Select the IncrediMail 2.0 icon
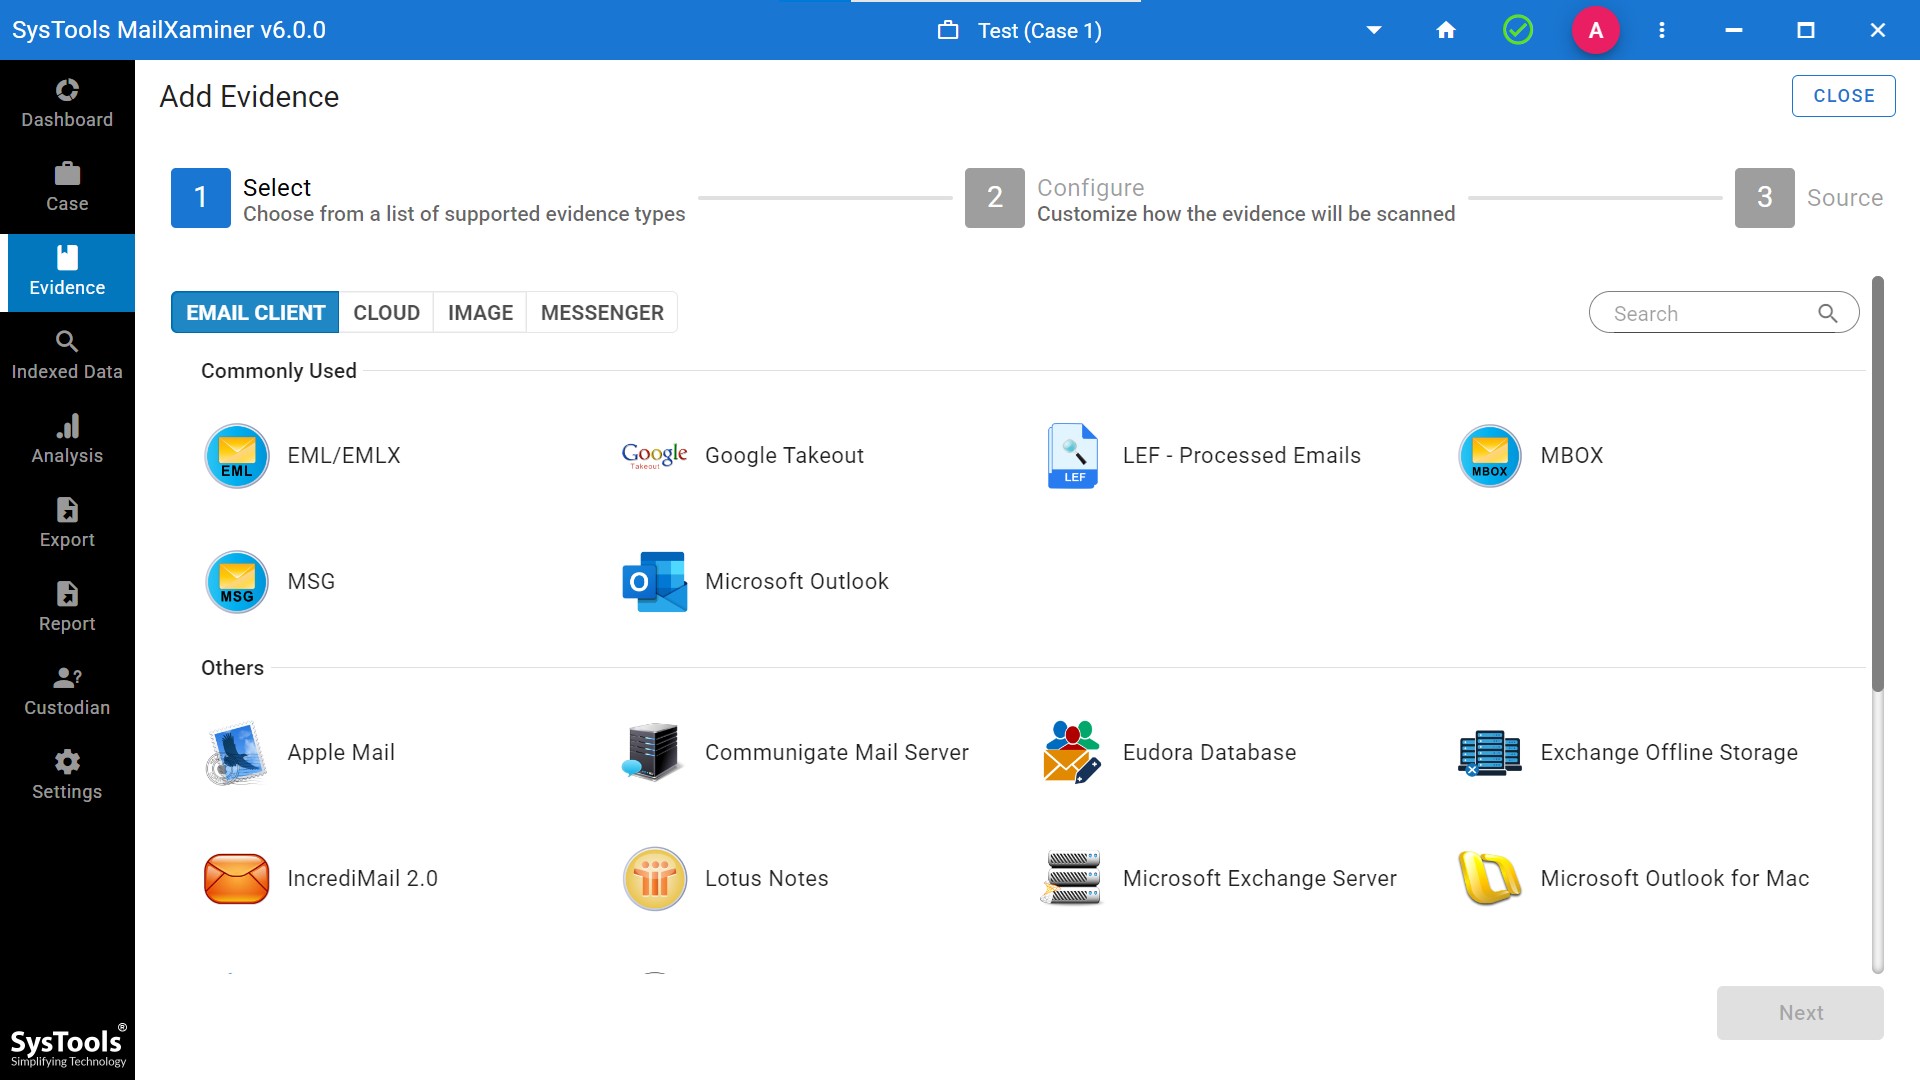The image size is (1920, 1080). 237,879
